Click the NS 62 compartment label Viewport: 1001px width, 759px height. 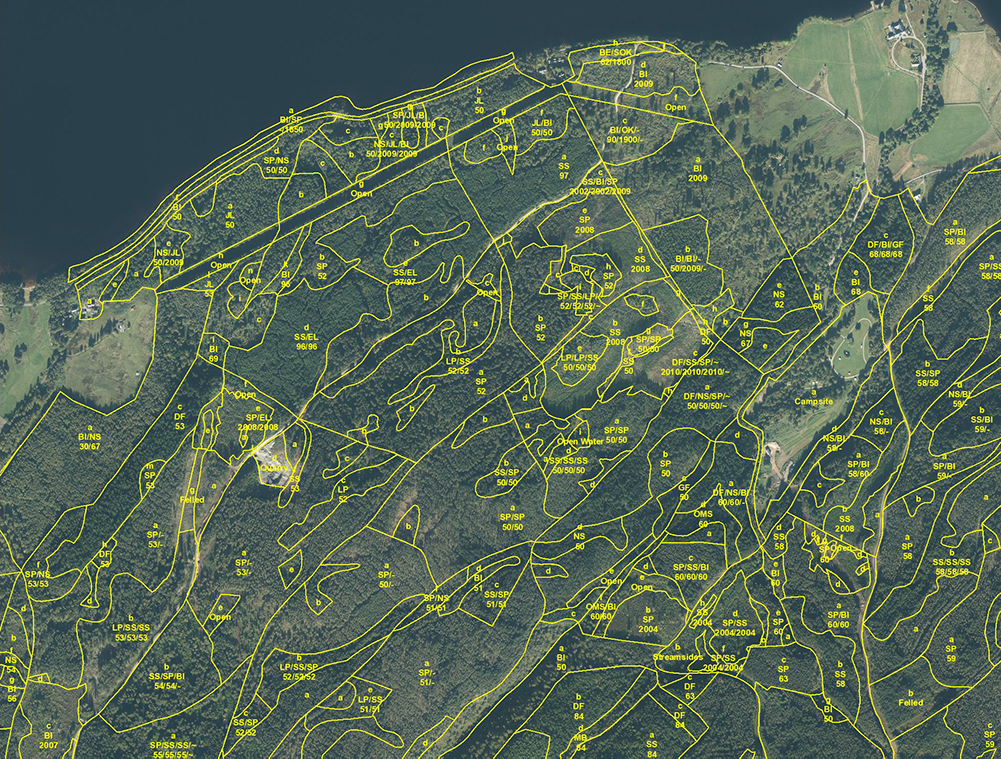[779, 298]
